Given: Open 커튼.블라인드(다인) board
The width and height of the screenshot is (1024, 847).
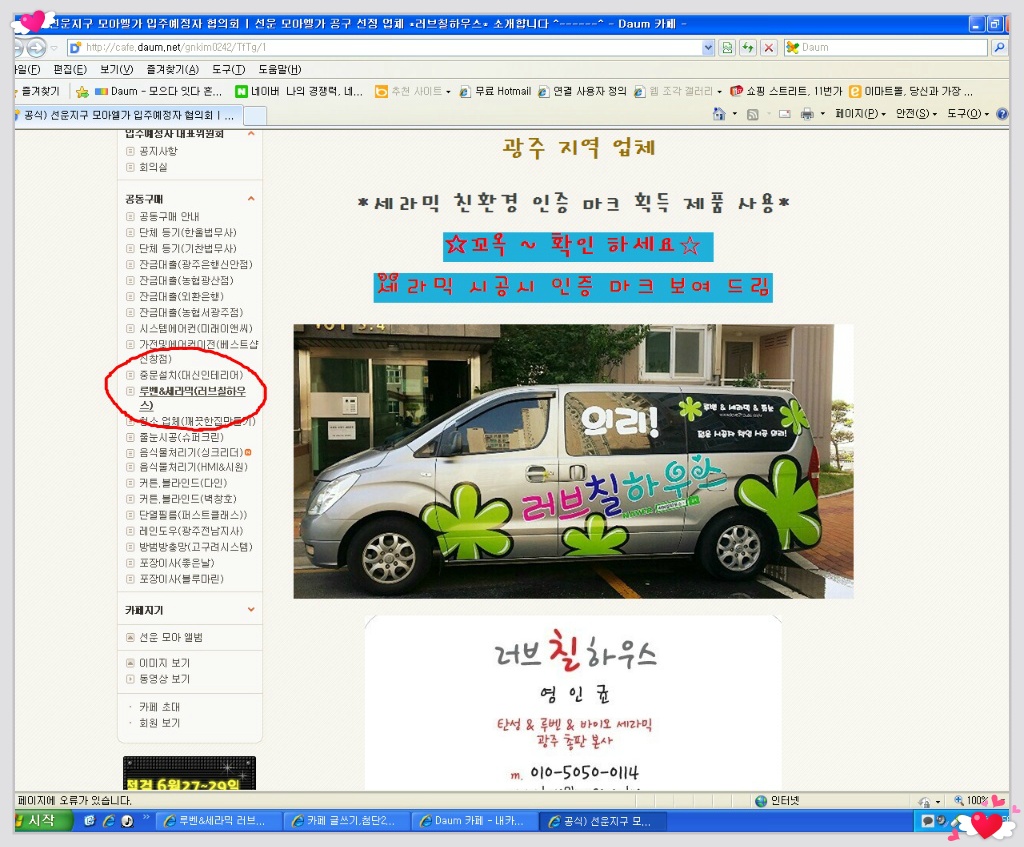Looking at the screenshot, I should pyautogui.click(x=183, y=483).
